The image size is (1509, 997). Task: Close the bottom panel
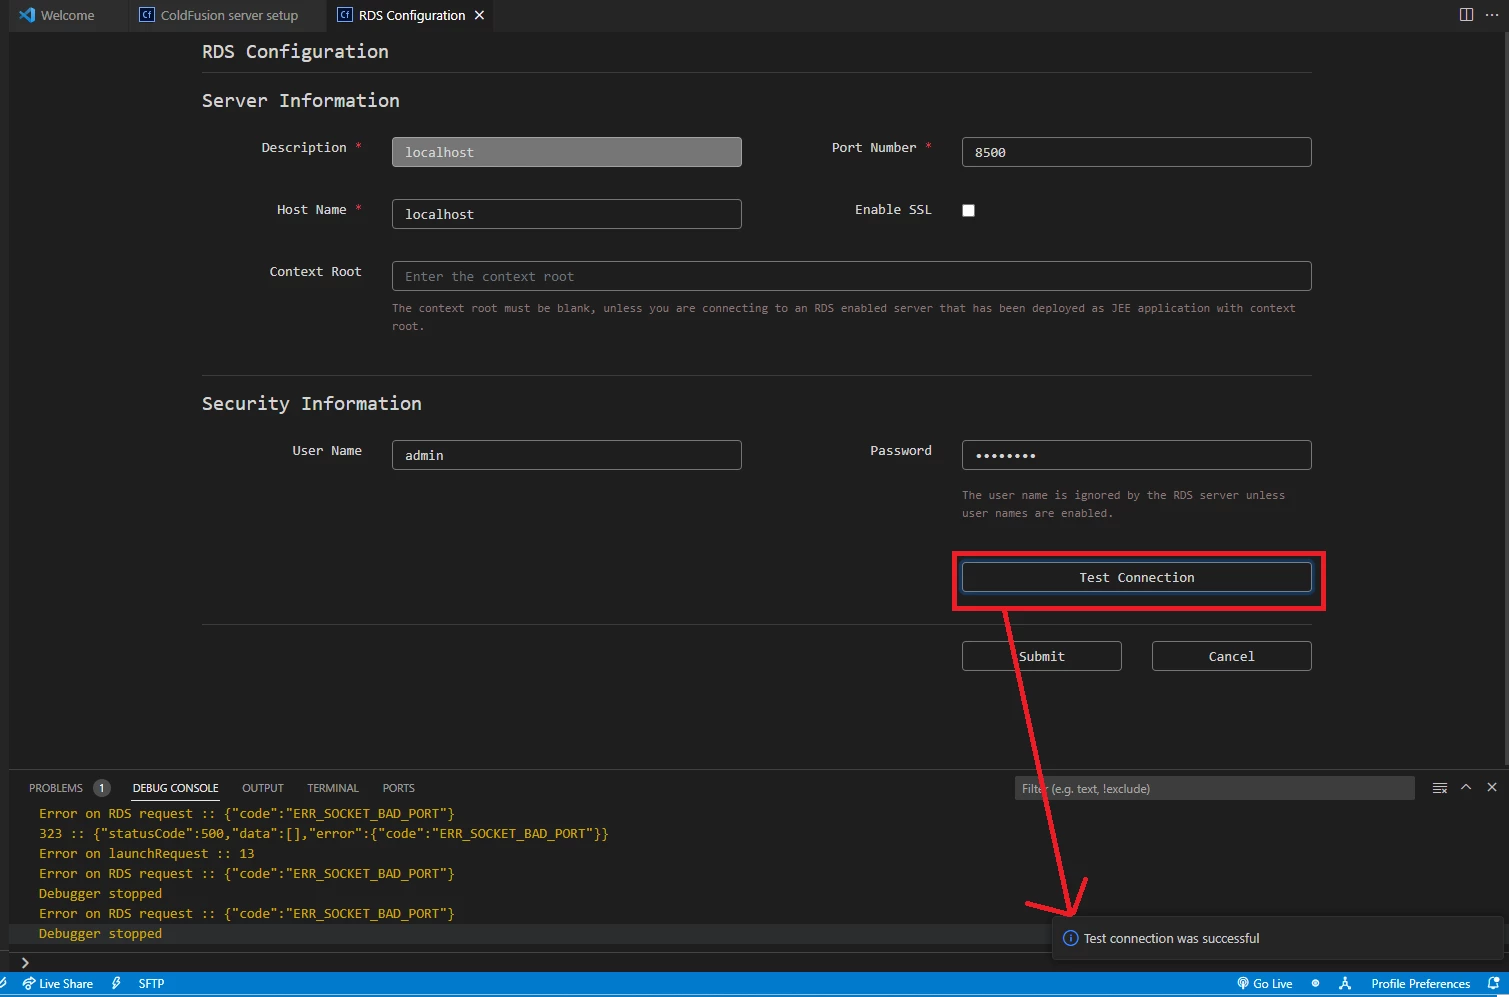[1492, 788]
